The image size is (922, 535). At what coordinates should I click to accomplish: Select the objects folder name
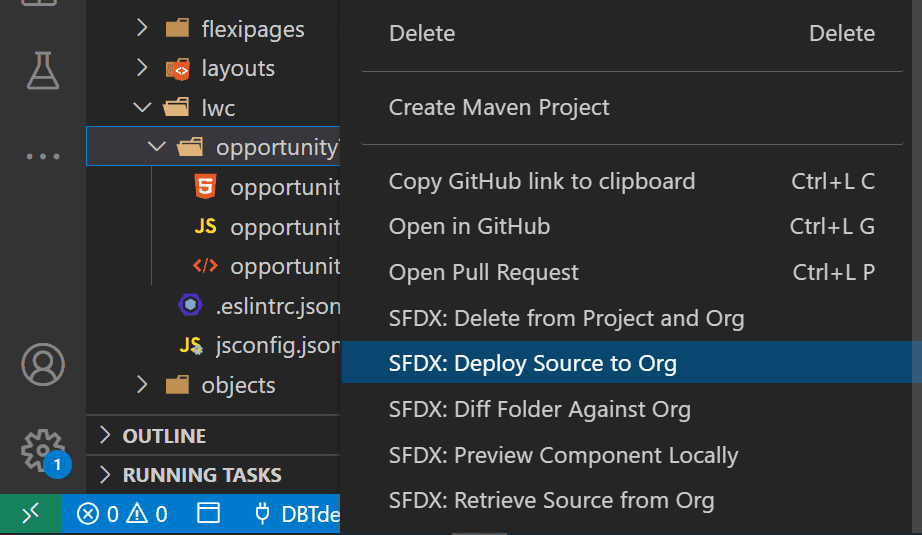click(x=238, y=386)
